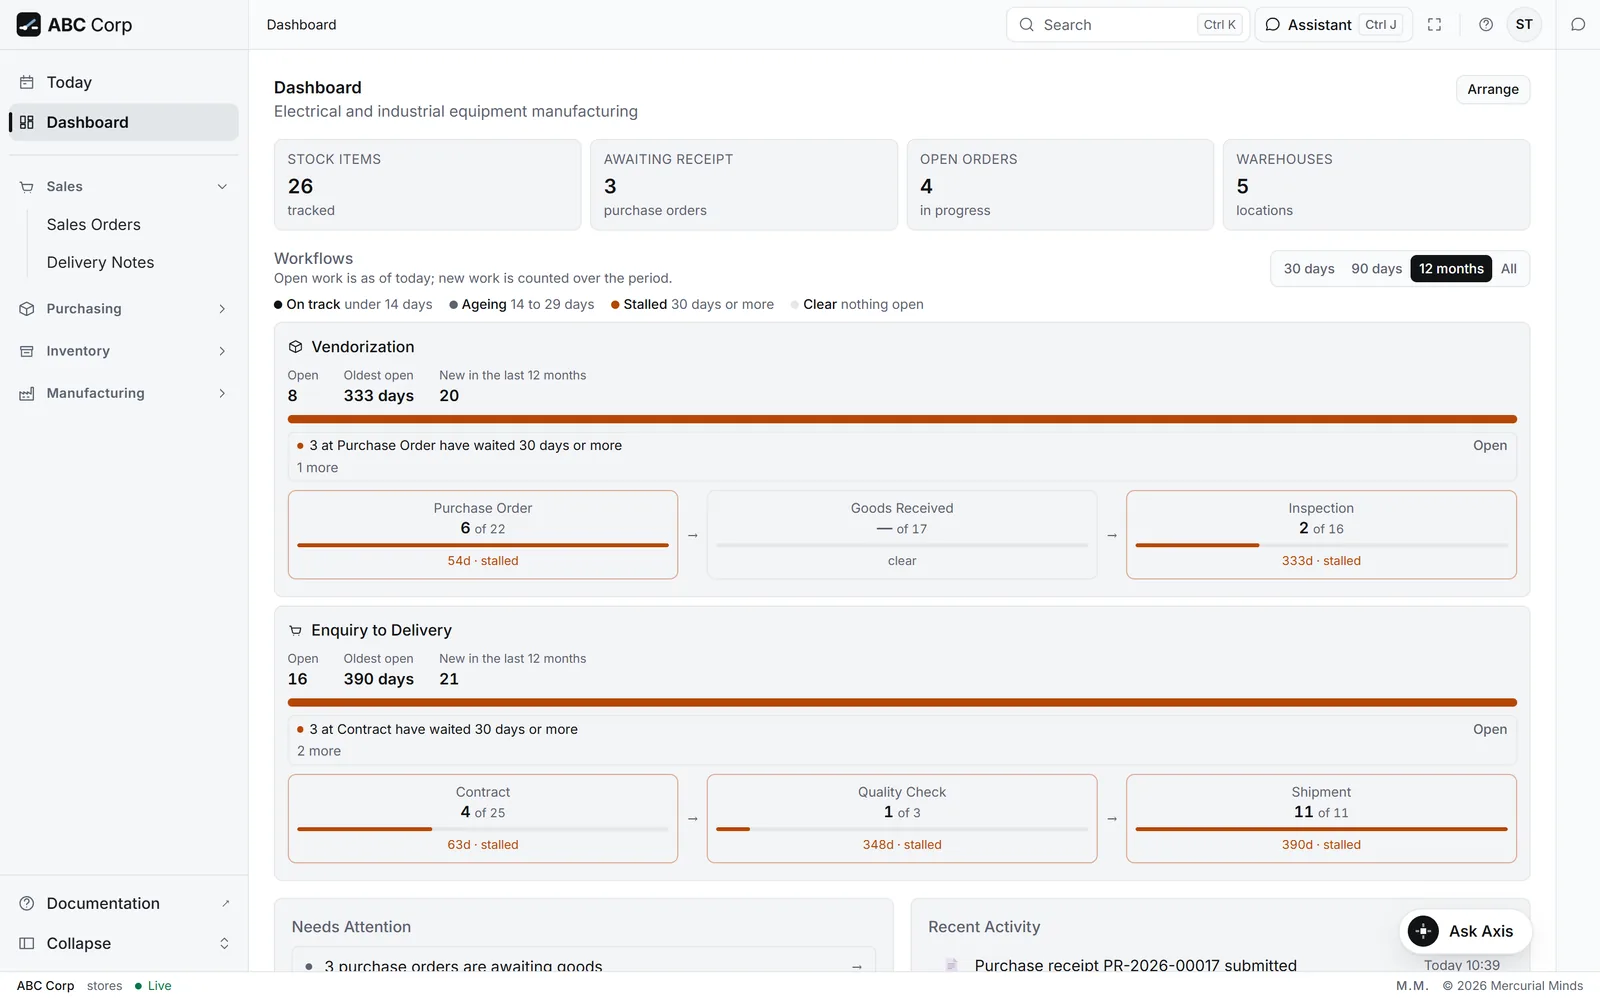
Task: Click the Purchasing box icon in the sidebar
Action: 27,309
